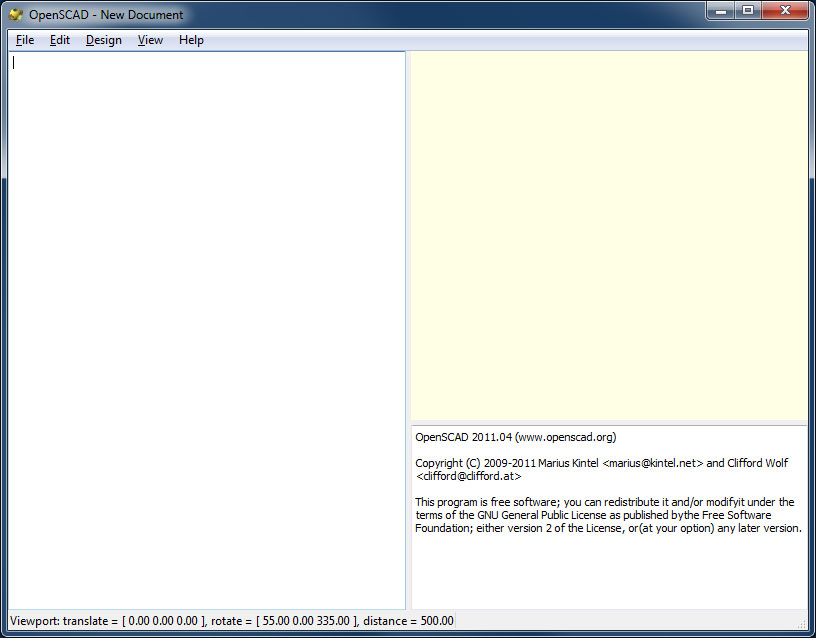Click the 'terms of the GNU General Public License' line
The width and height of the screenshot is (816, 638).
[593, 515]
